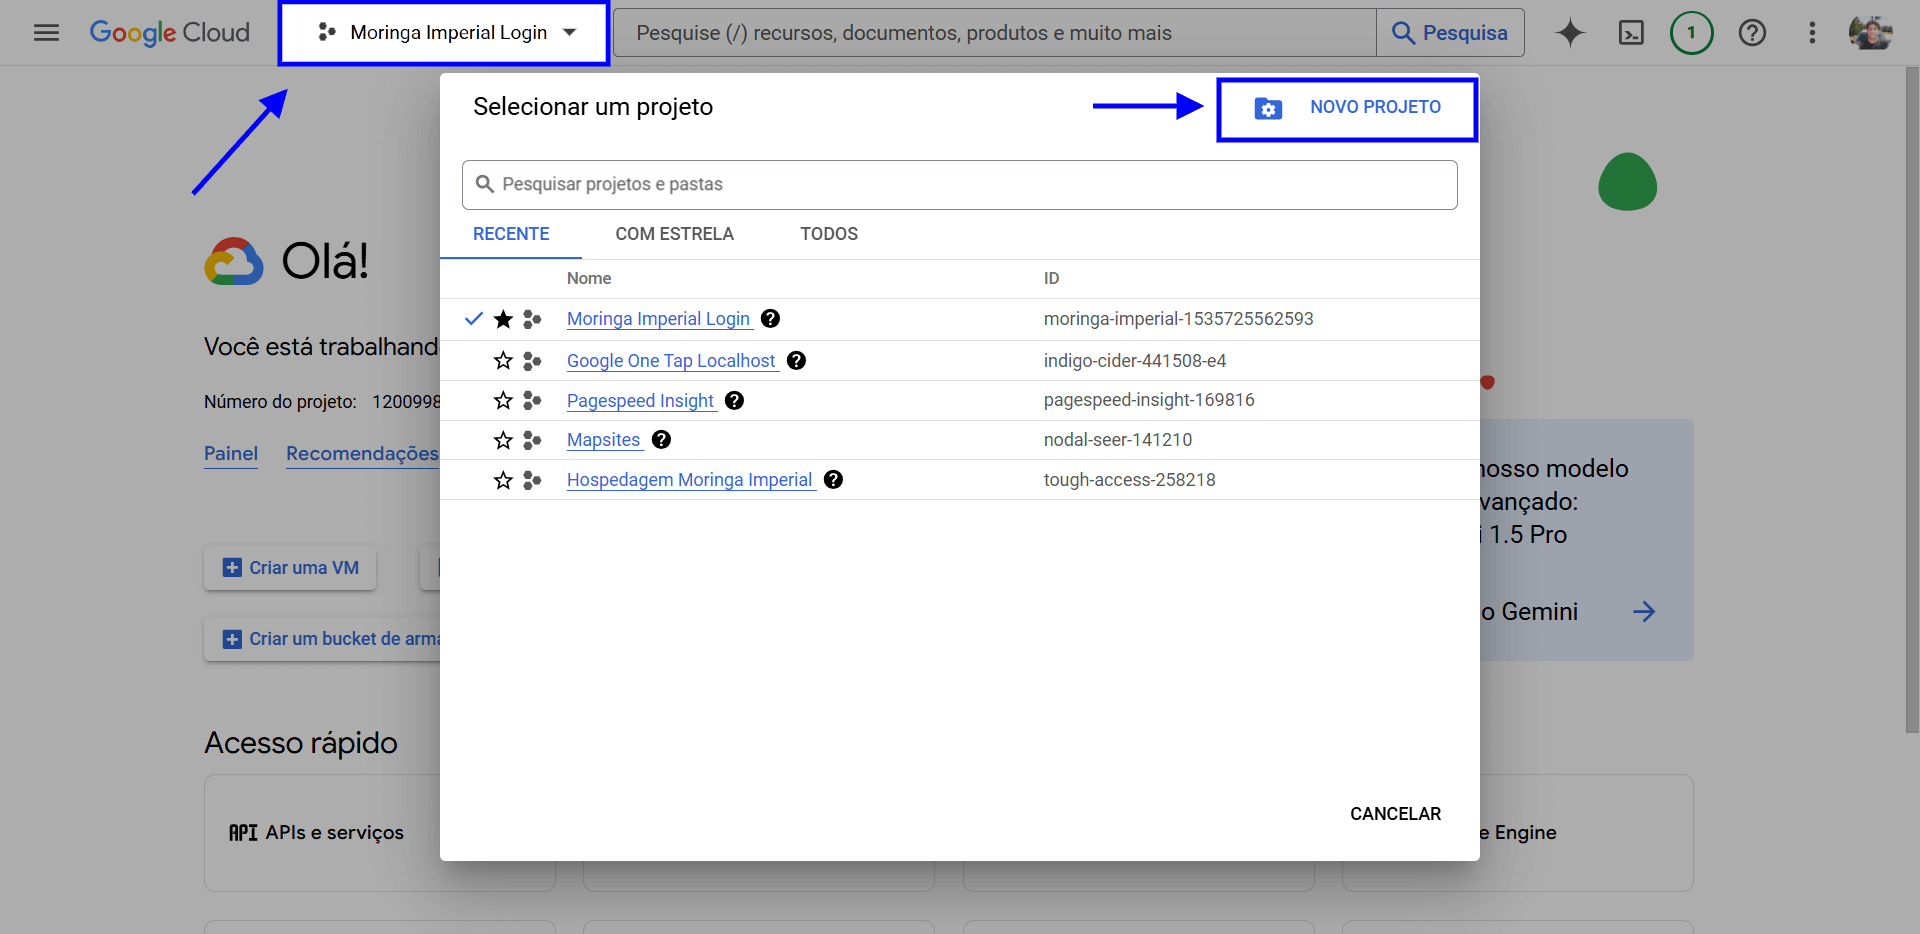Click Criar uma VM button

click(x=290, y=568)
